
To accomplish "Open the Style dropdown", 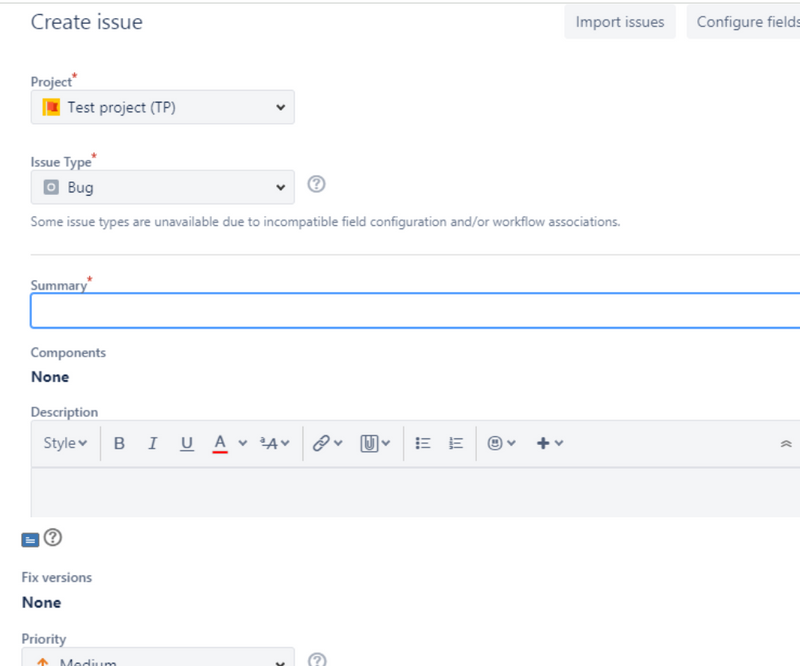I will pos(65,443).
